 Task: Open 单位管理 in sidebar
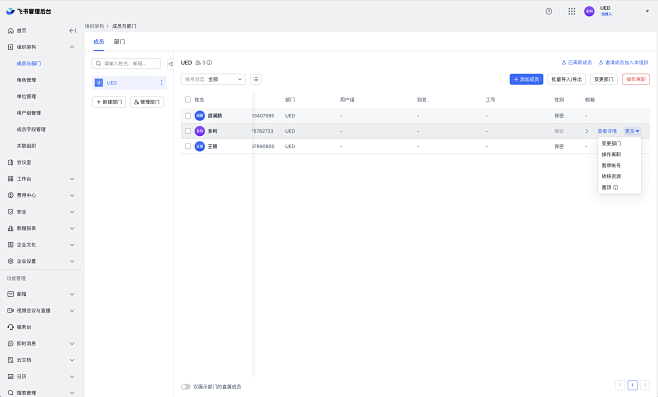[x=26, y=97]
